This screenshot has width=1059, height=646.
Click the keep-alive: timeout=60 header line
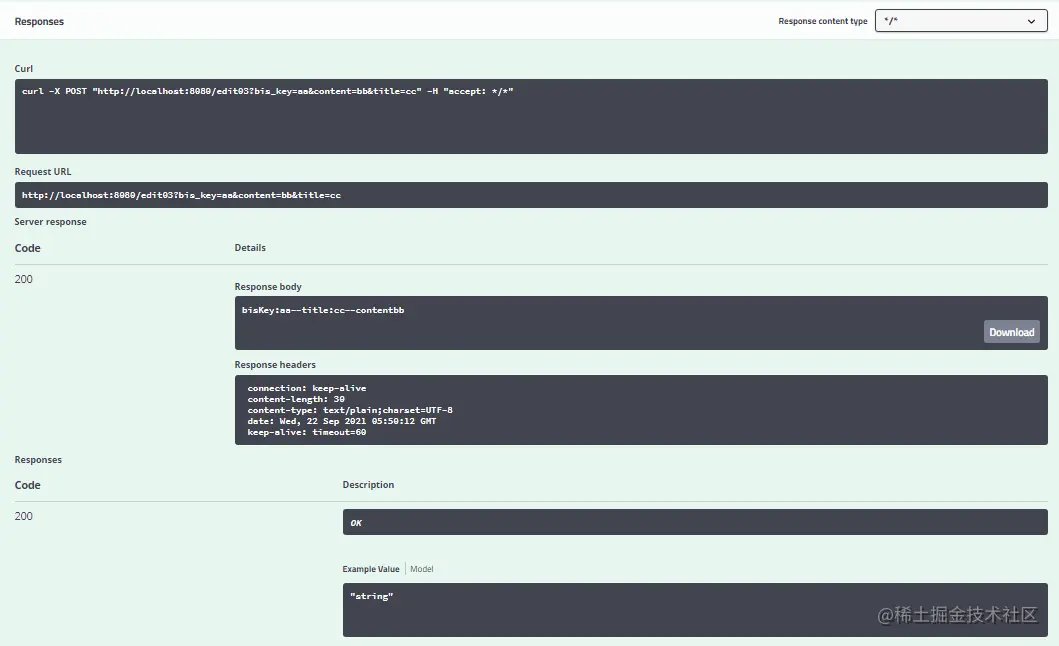tap(307, 432)
